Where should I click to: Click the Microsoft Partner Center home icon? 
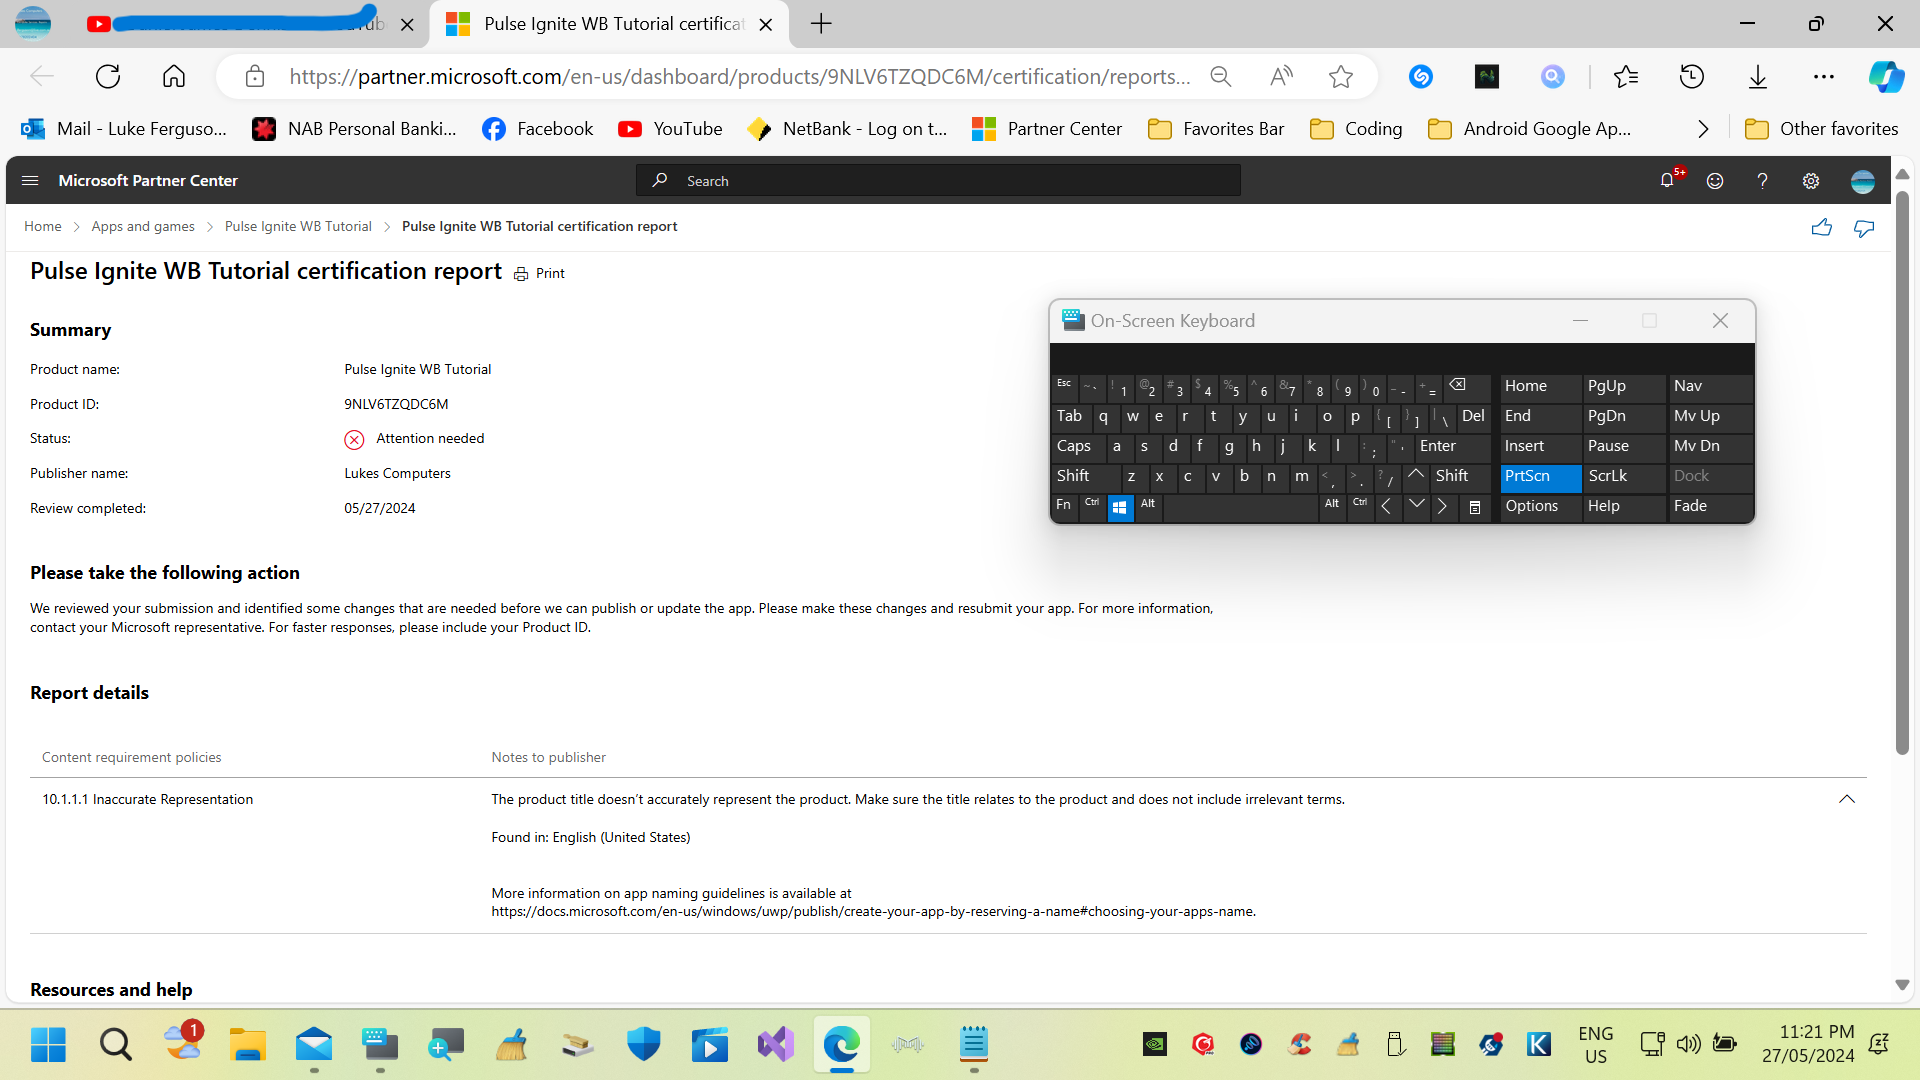coord(42,225)
